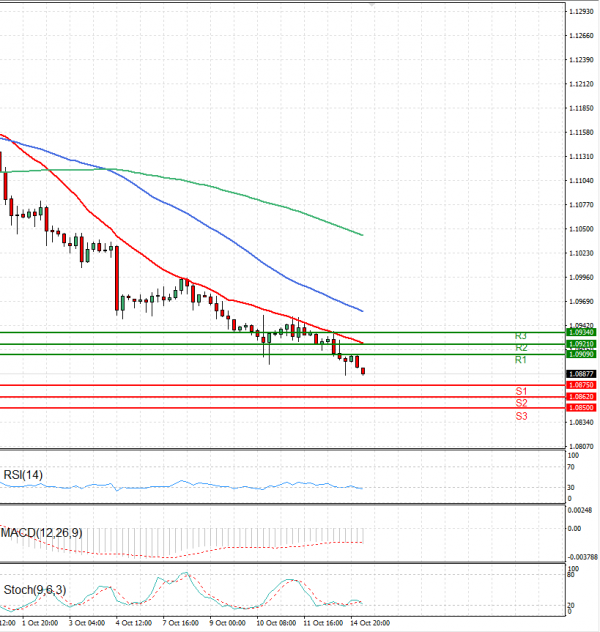Screen dimensions: 600x632
Task: Select the 1.08500 red price tag
Action: coord(581,407)
